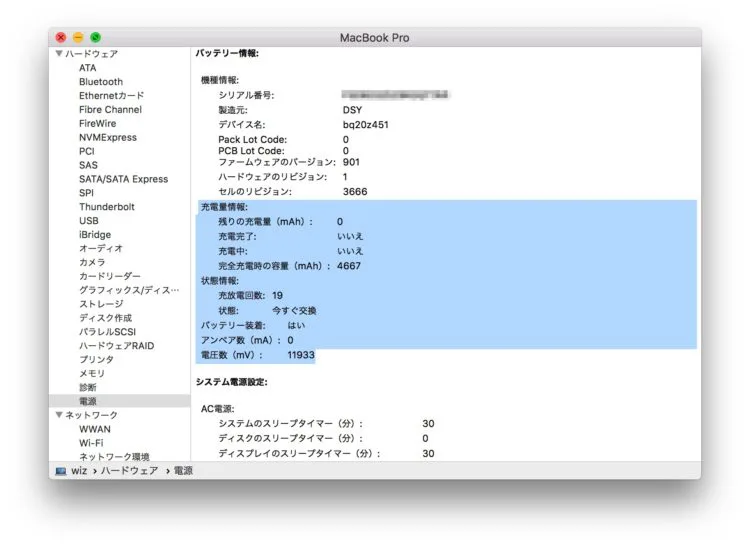The height and width of the screenshot is (549, 750).
Task: Select iBridge in the sidebar
Action: (95, 234)
